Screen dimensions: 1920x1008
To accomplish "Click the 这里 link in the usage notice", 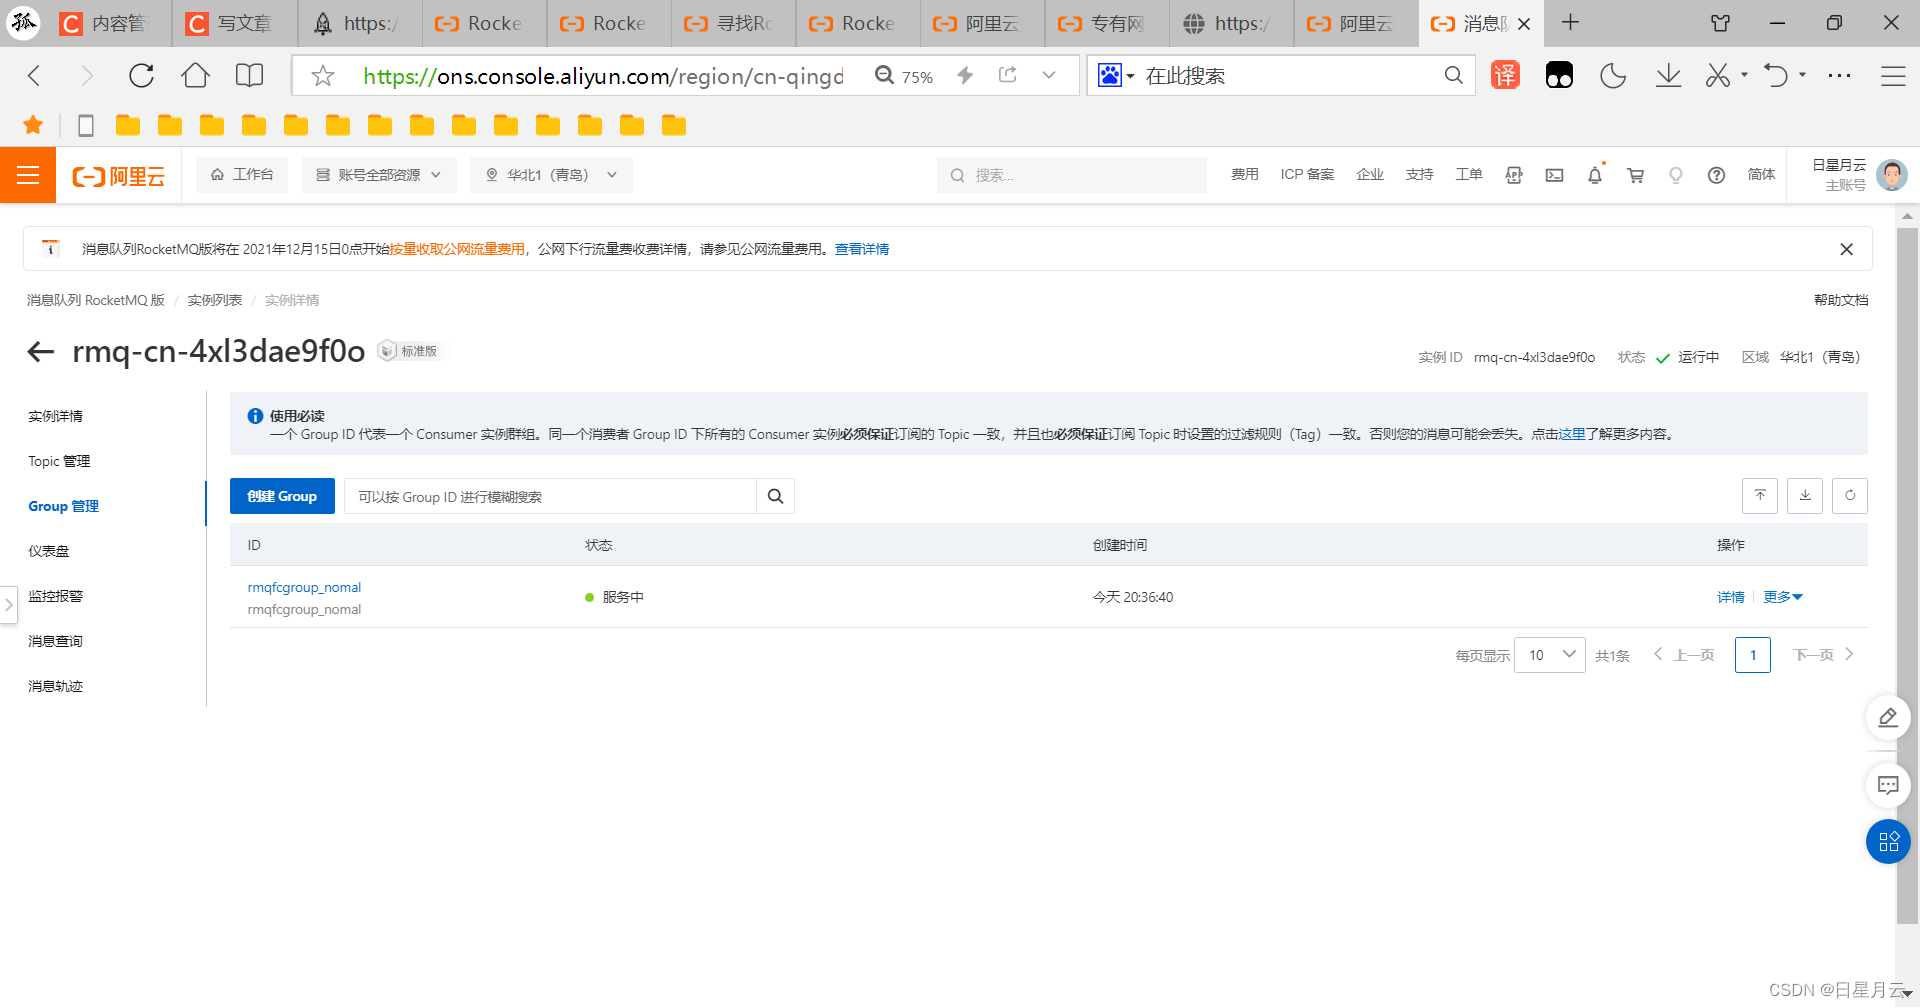I will (x=1572, y=434).
